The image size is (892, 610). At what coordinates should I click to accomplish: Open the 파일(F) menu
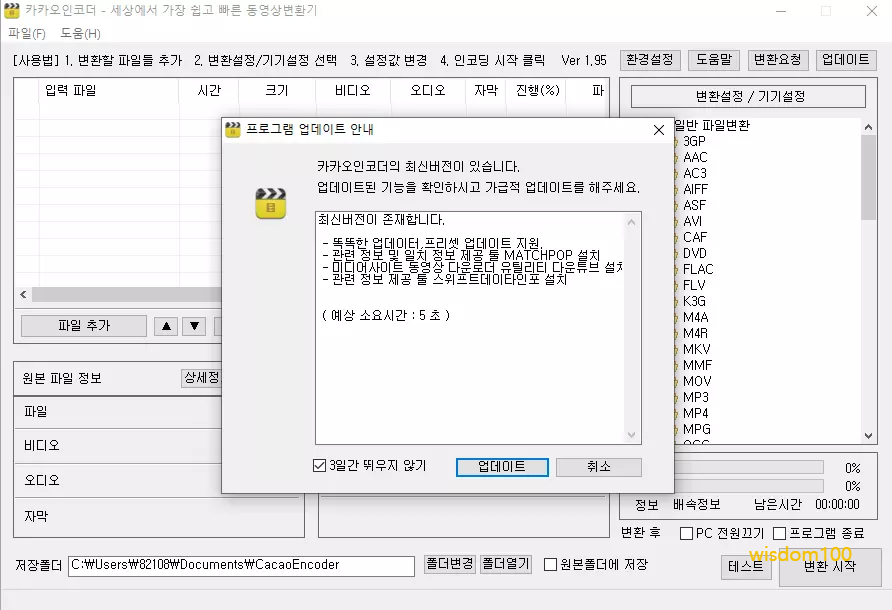[x=27, y=33]
